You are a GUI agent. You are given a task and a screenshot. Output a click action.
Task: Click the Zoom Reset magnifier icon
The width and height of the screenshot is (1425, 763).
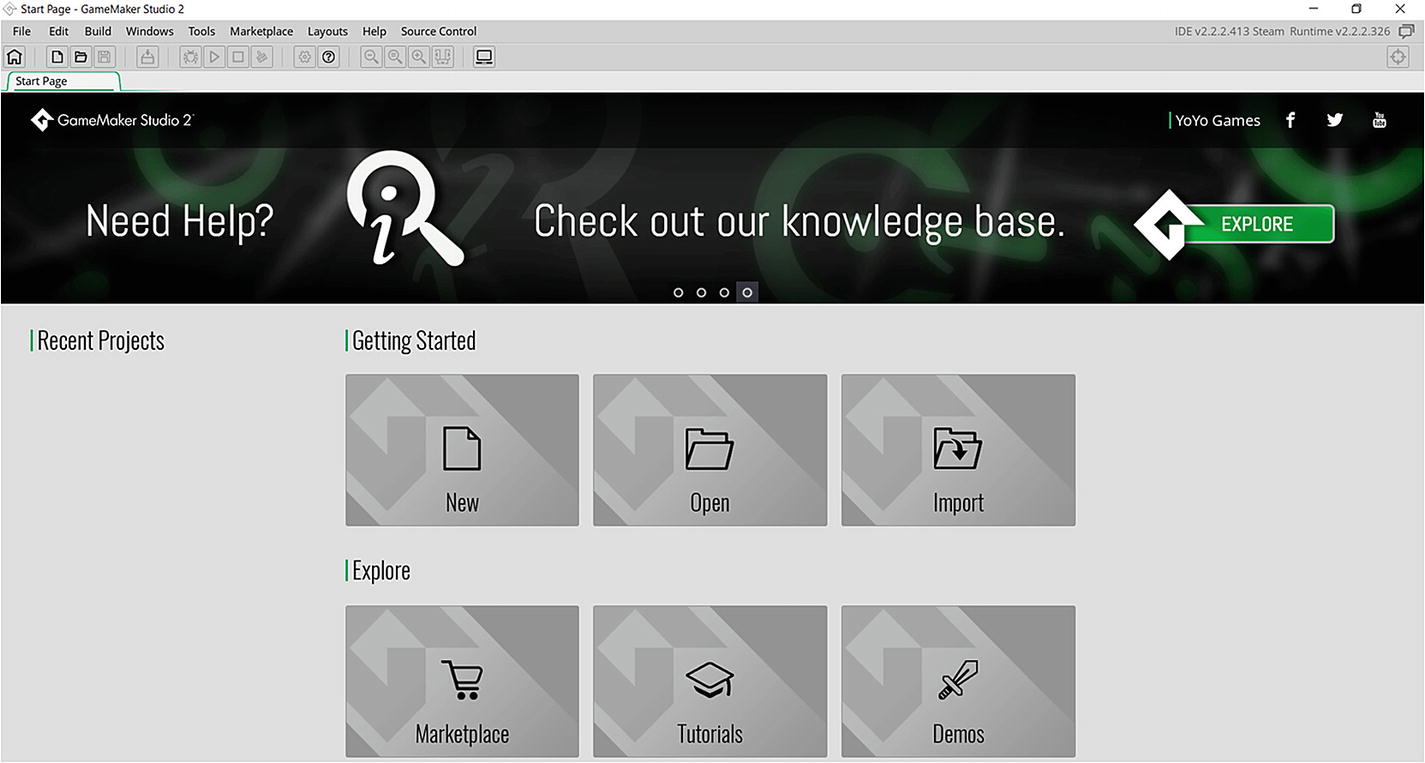(395, 57)
